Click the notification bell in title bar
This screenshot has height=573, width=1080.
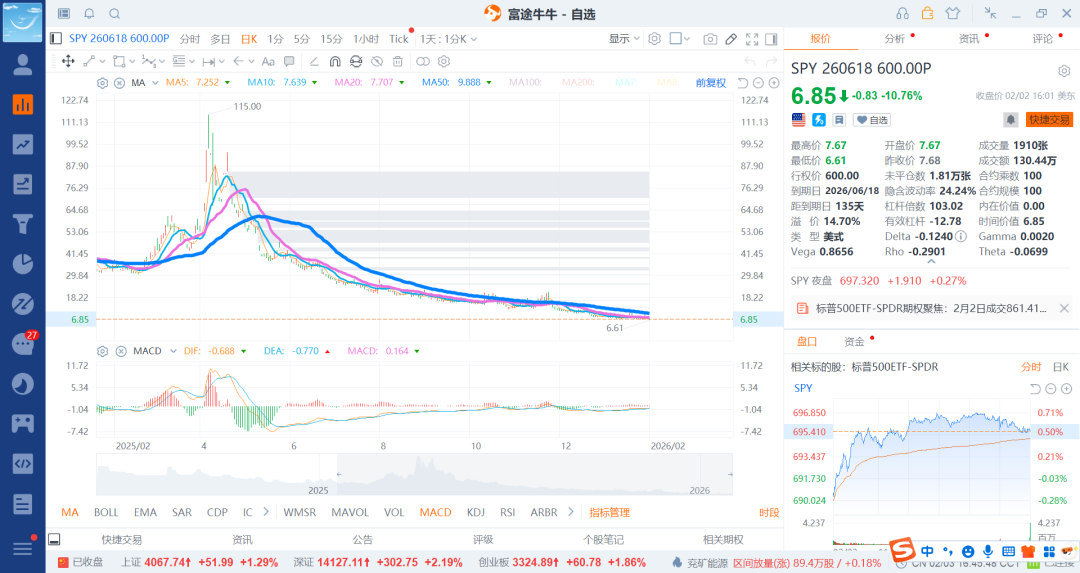point(89,14)
